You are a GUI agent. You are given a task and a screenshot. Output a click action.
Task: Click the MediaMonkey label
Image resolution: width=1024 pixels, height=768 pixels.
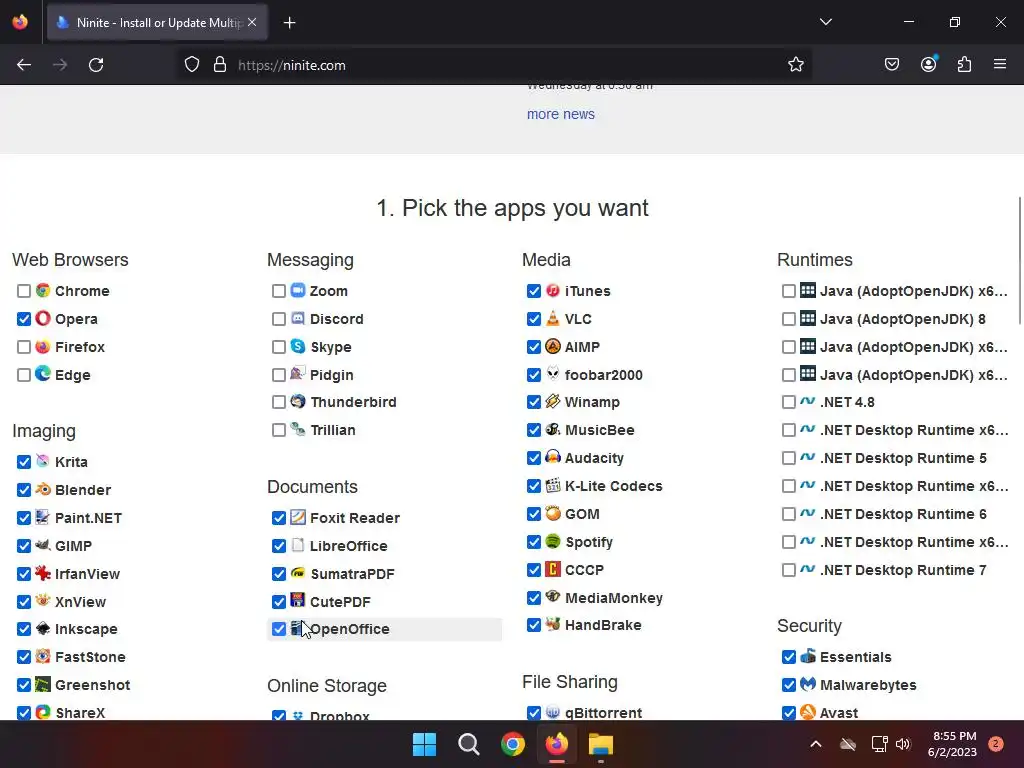click(x=613, y=598)
